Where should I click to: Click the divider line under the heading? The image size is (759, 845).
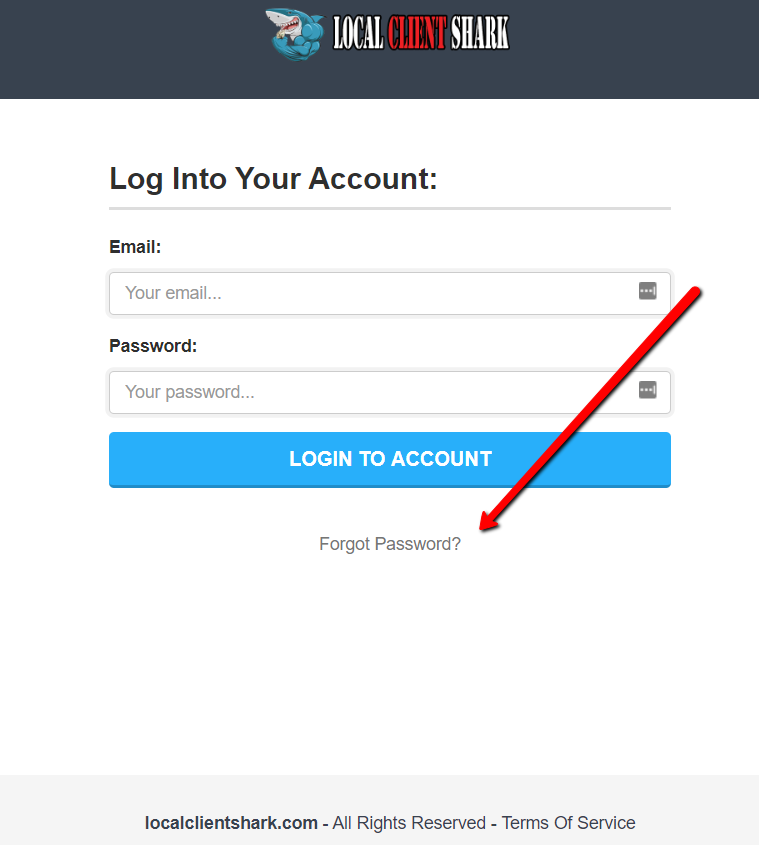390,208
